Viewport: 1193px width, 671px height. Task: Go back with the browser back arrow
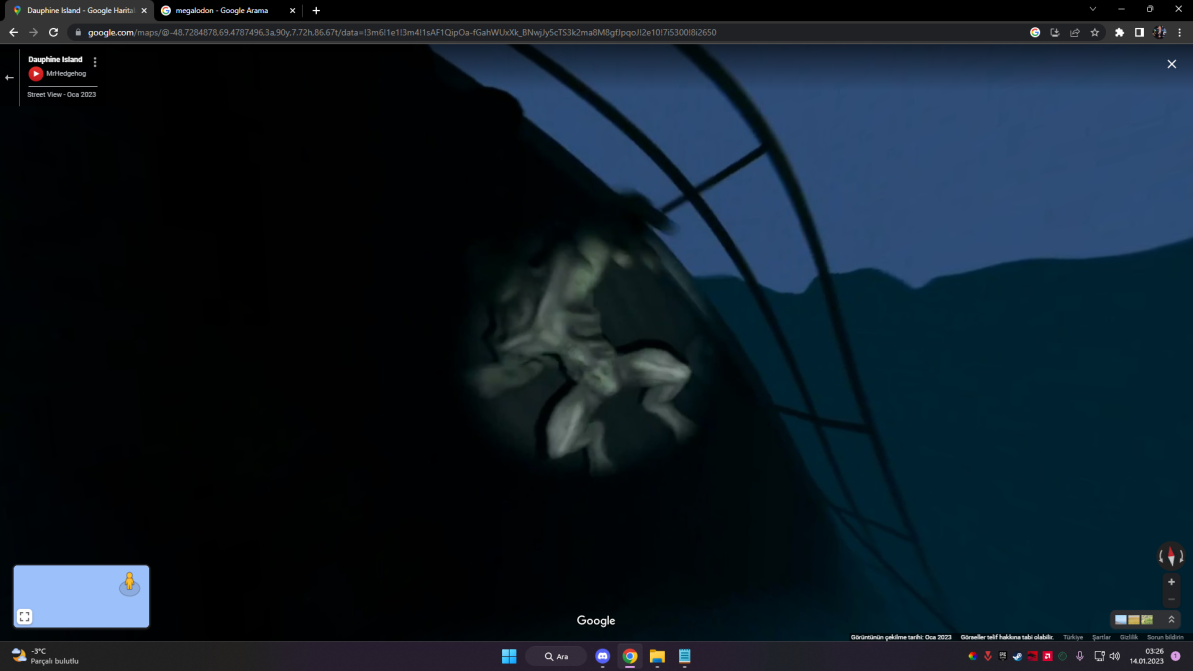pyautogui.click(x=13, y=32)
